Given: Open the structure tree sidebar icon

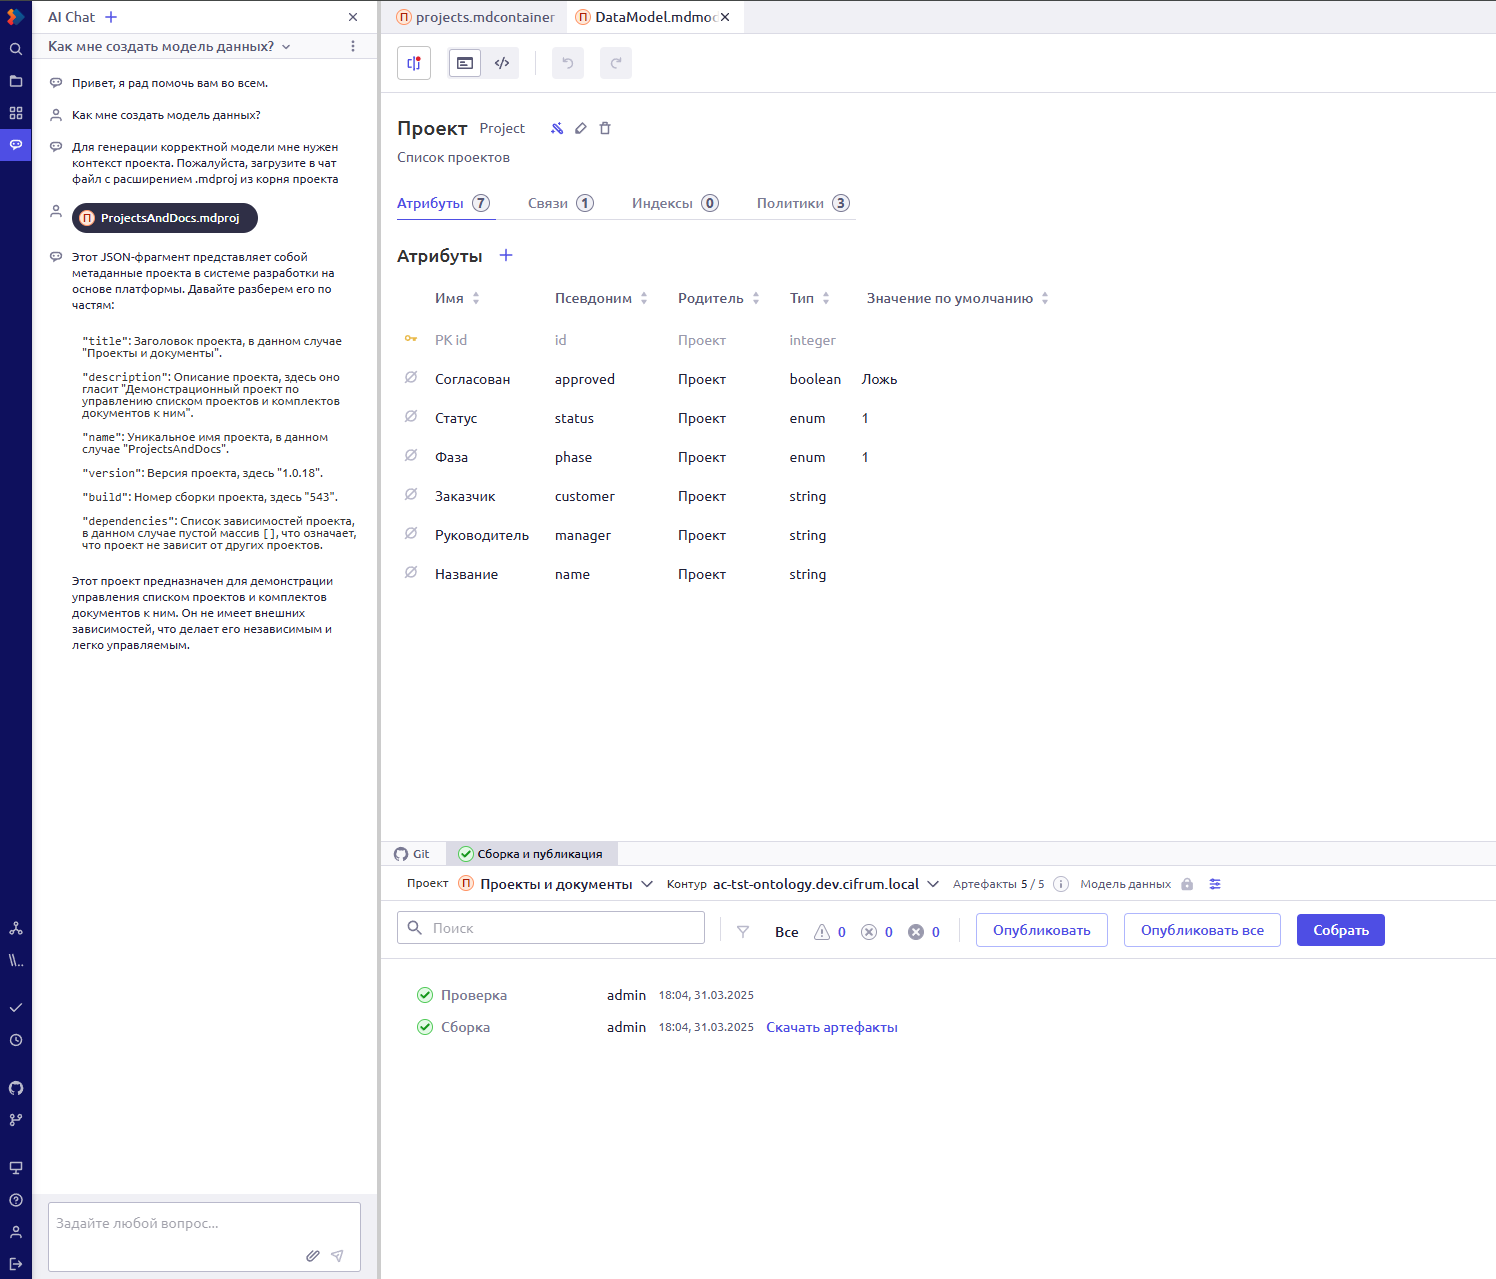Looking at the screenshot, I should [x=16, y=928].
